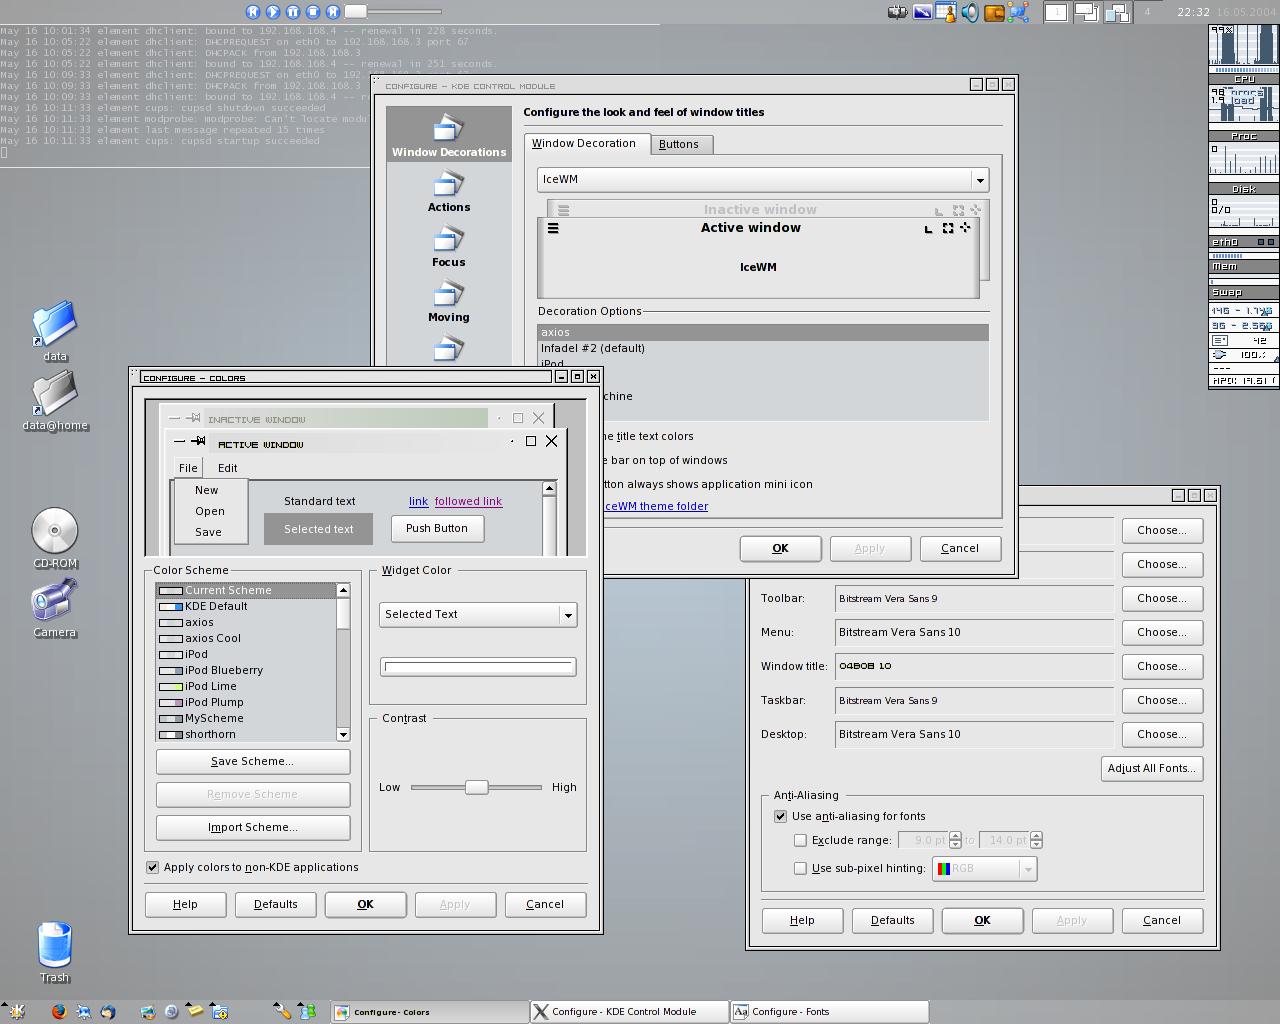This screenshot has height=1024, width=1280.
Task: Open the RGB sub-pixel hinting dropdown
Action: (984, 869)
